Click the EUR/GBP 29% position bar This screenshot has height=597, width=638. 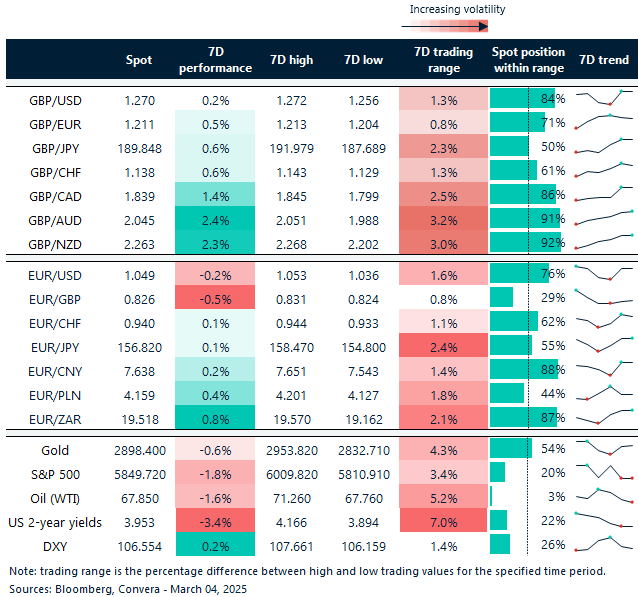[x=501, y=297]
